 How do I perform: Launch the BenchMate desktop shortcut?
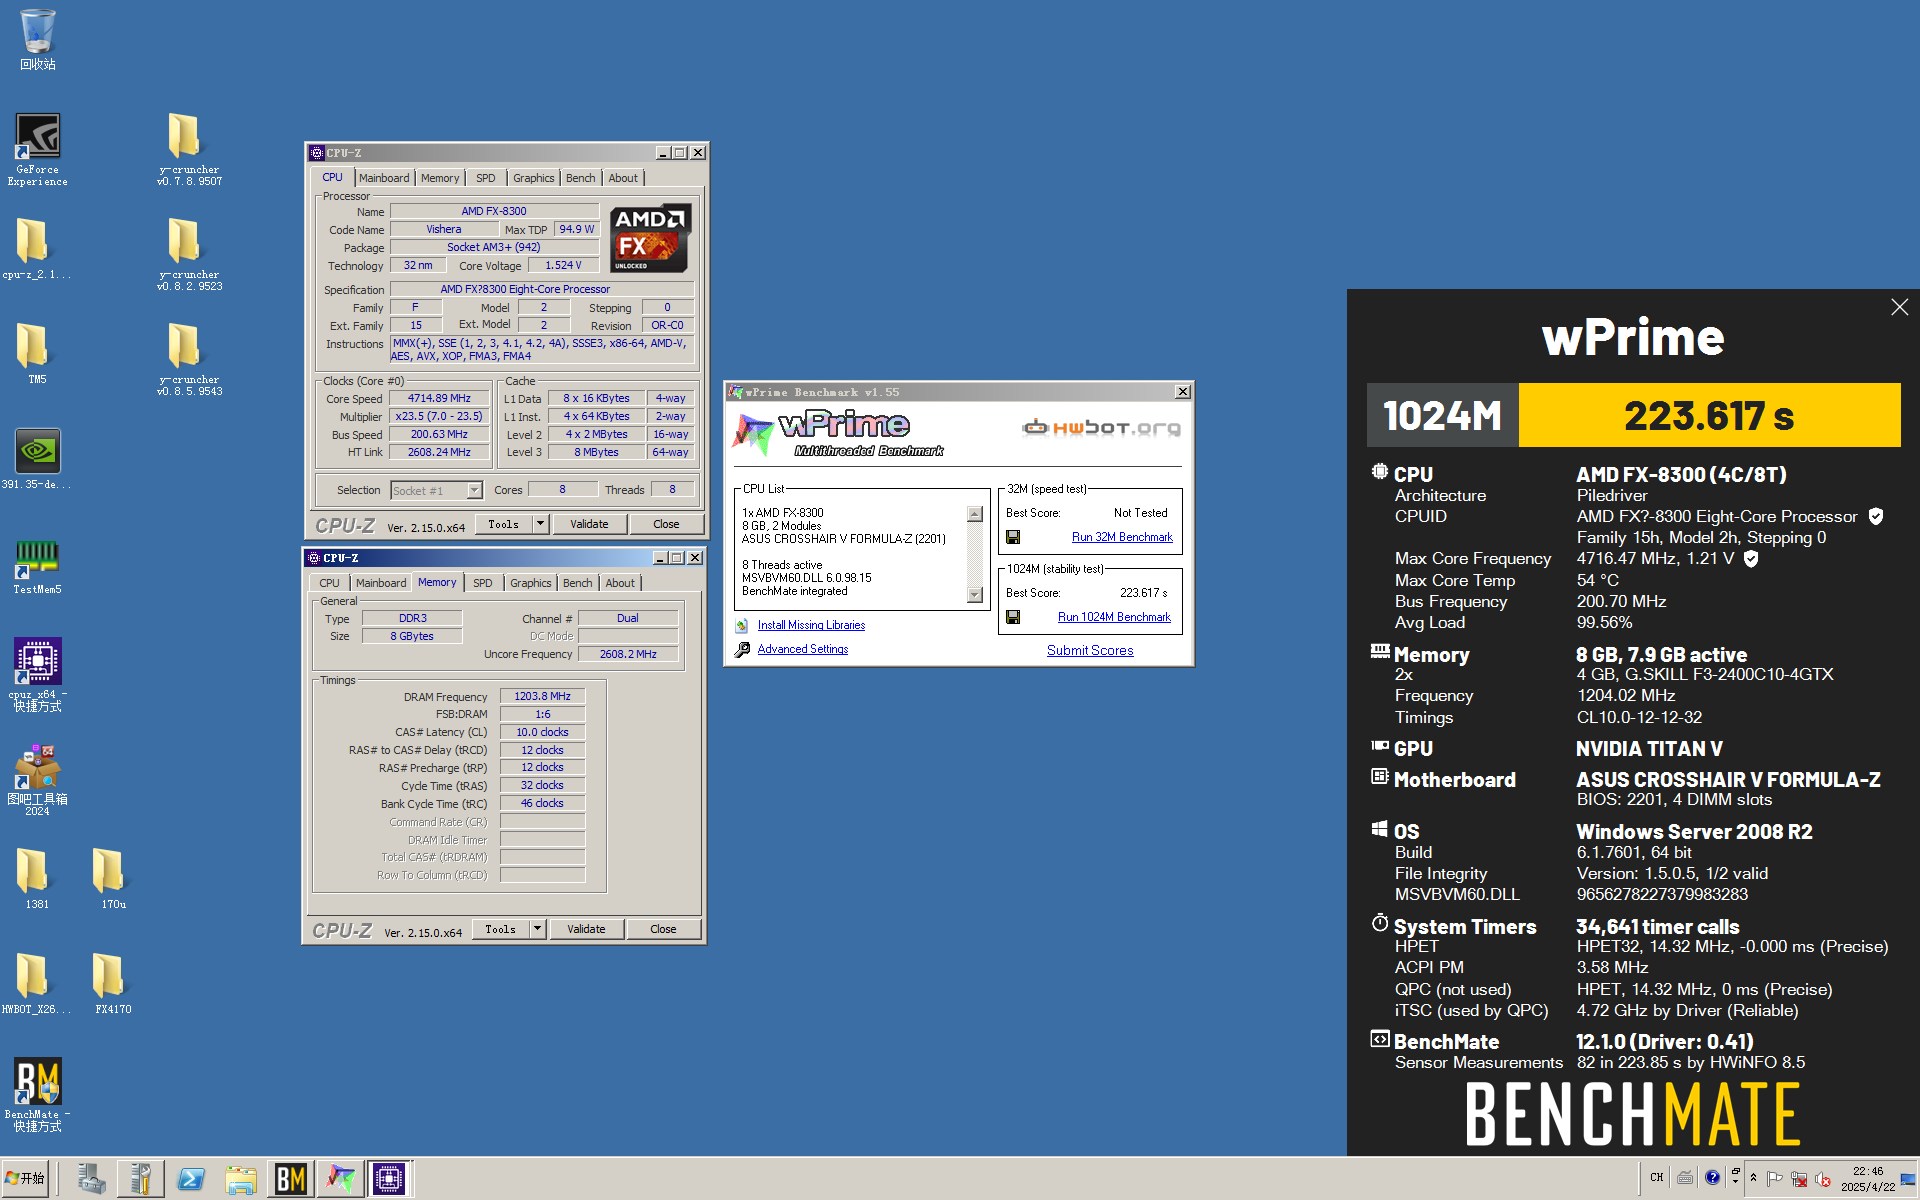pos(37,1095)
